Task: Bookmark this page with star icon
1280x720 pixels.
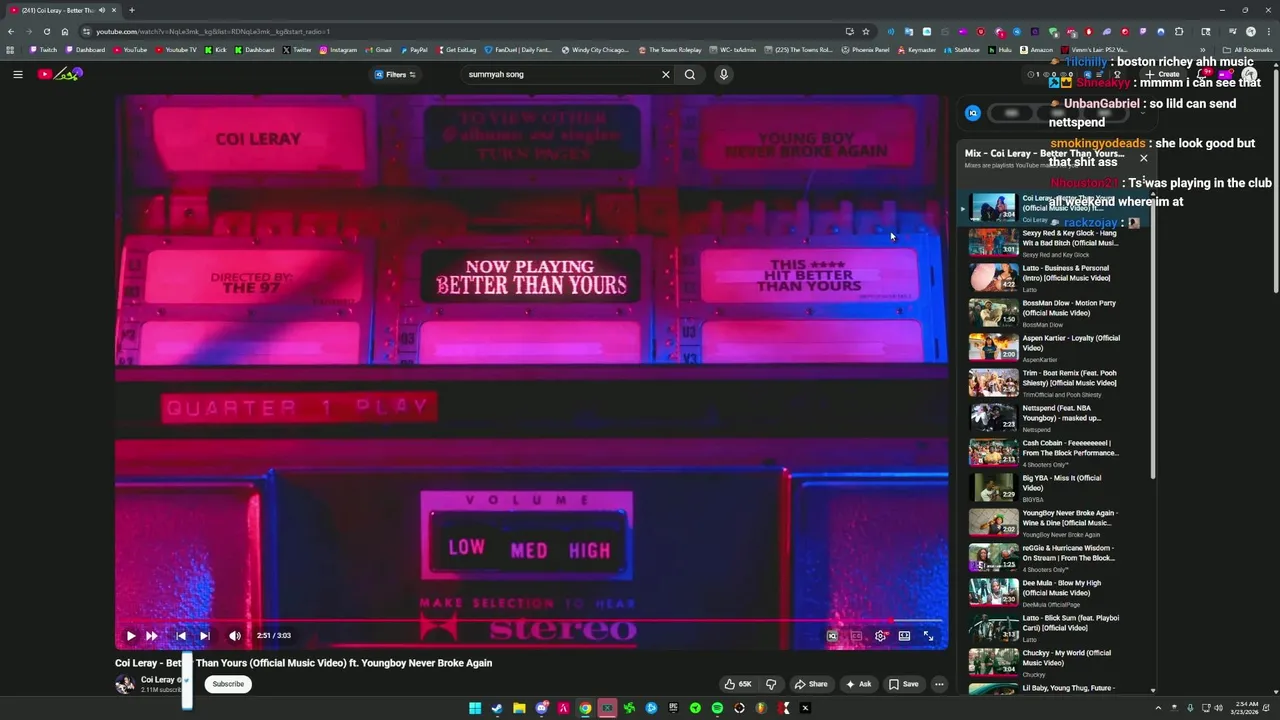Action: tap(866, 31)
